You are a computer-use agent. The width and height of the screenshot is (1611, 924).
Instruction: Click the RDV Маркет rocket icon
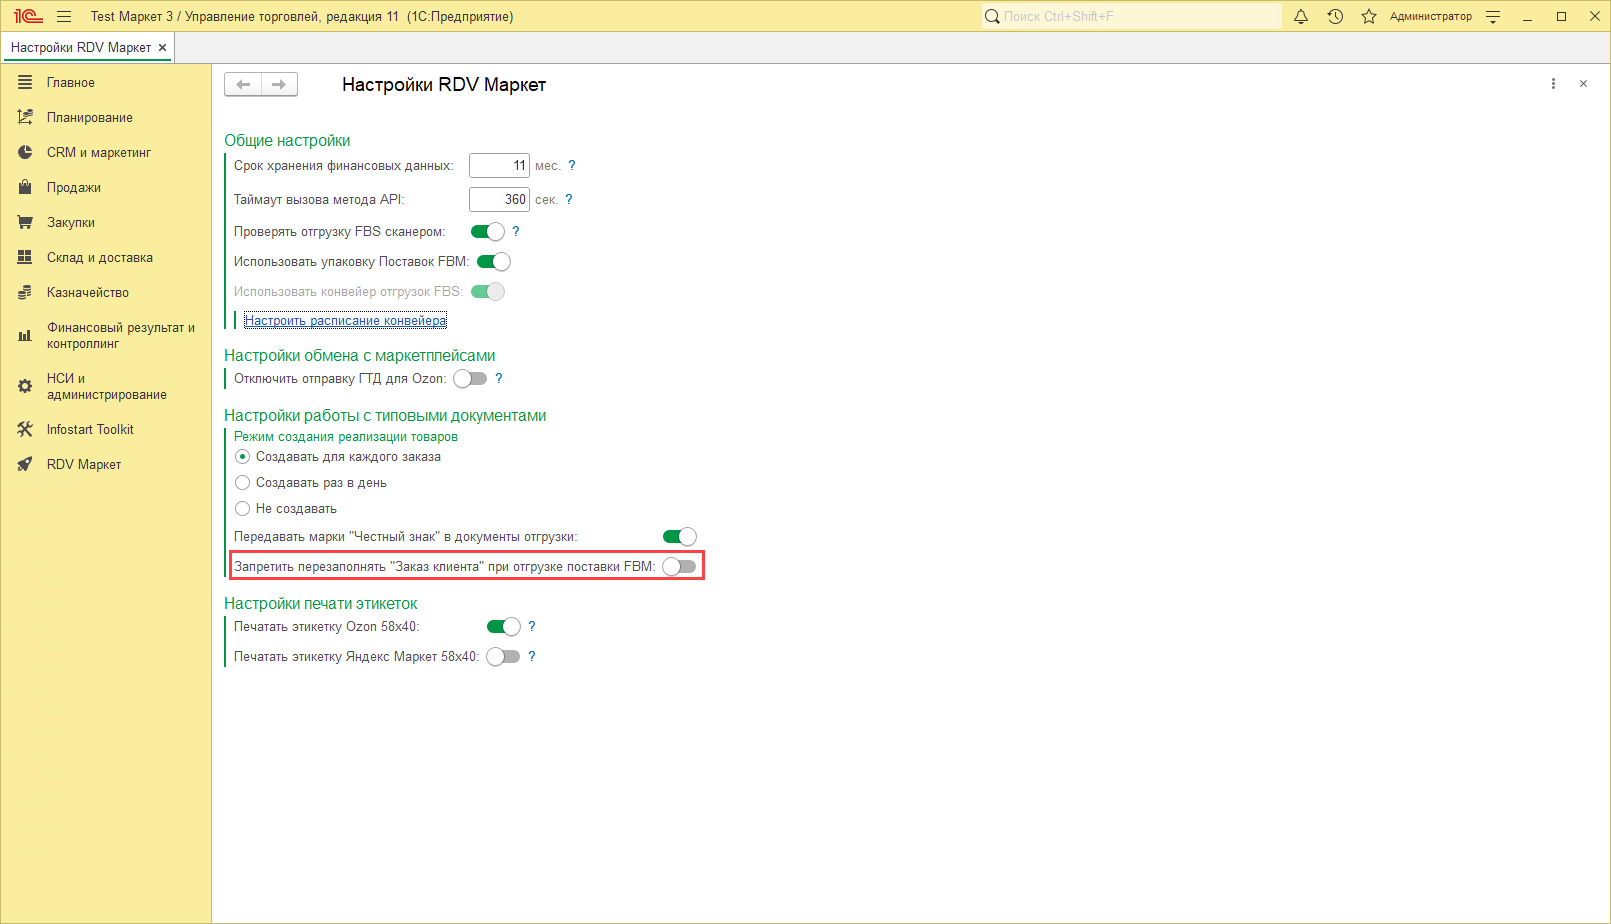click(25, 464)
